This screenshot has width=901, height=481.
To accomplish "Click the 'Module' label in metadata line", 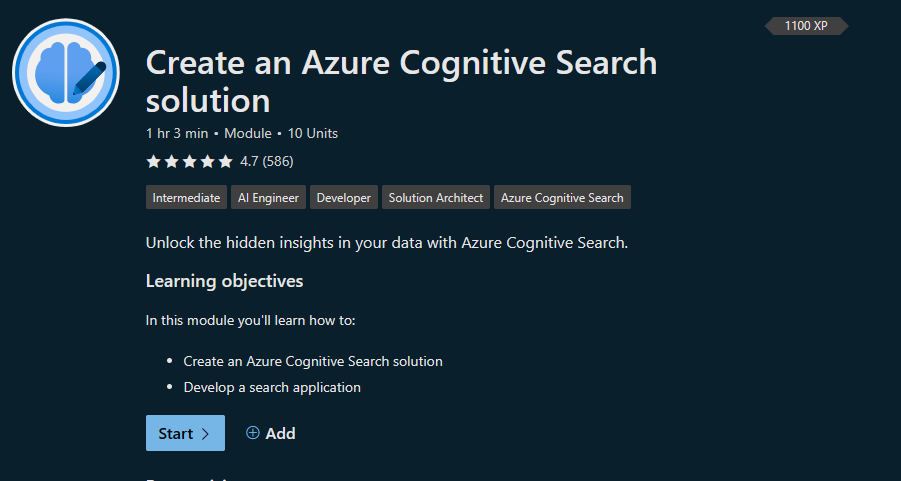I will click(x=248, y=134).
